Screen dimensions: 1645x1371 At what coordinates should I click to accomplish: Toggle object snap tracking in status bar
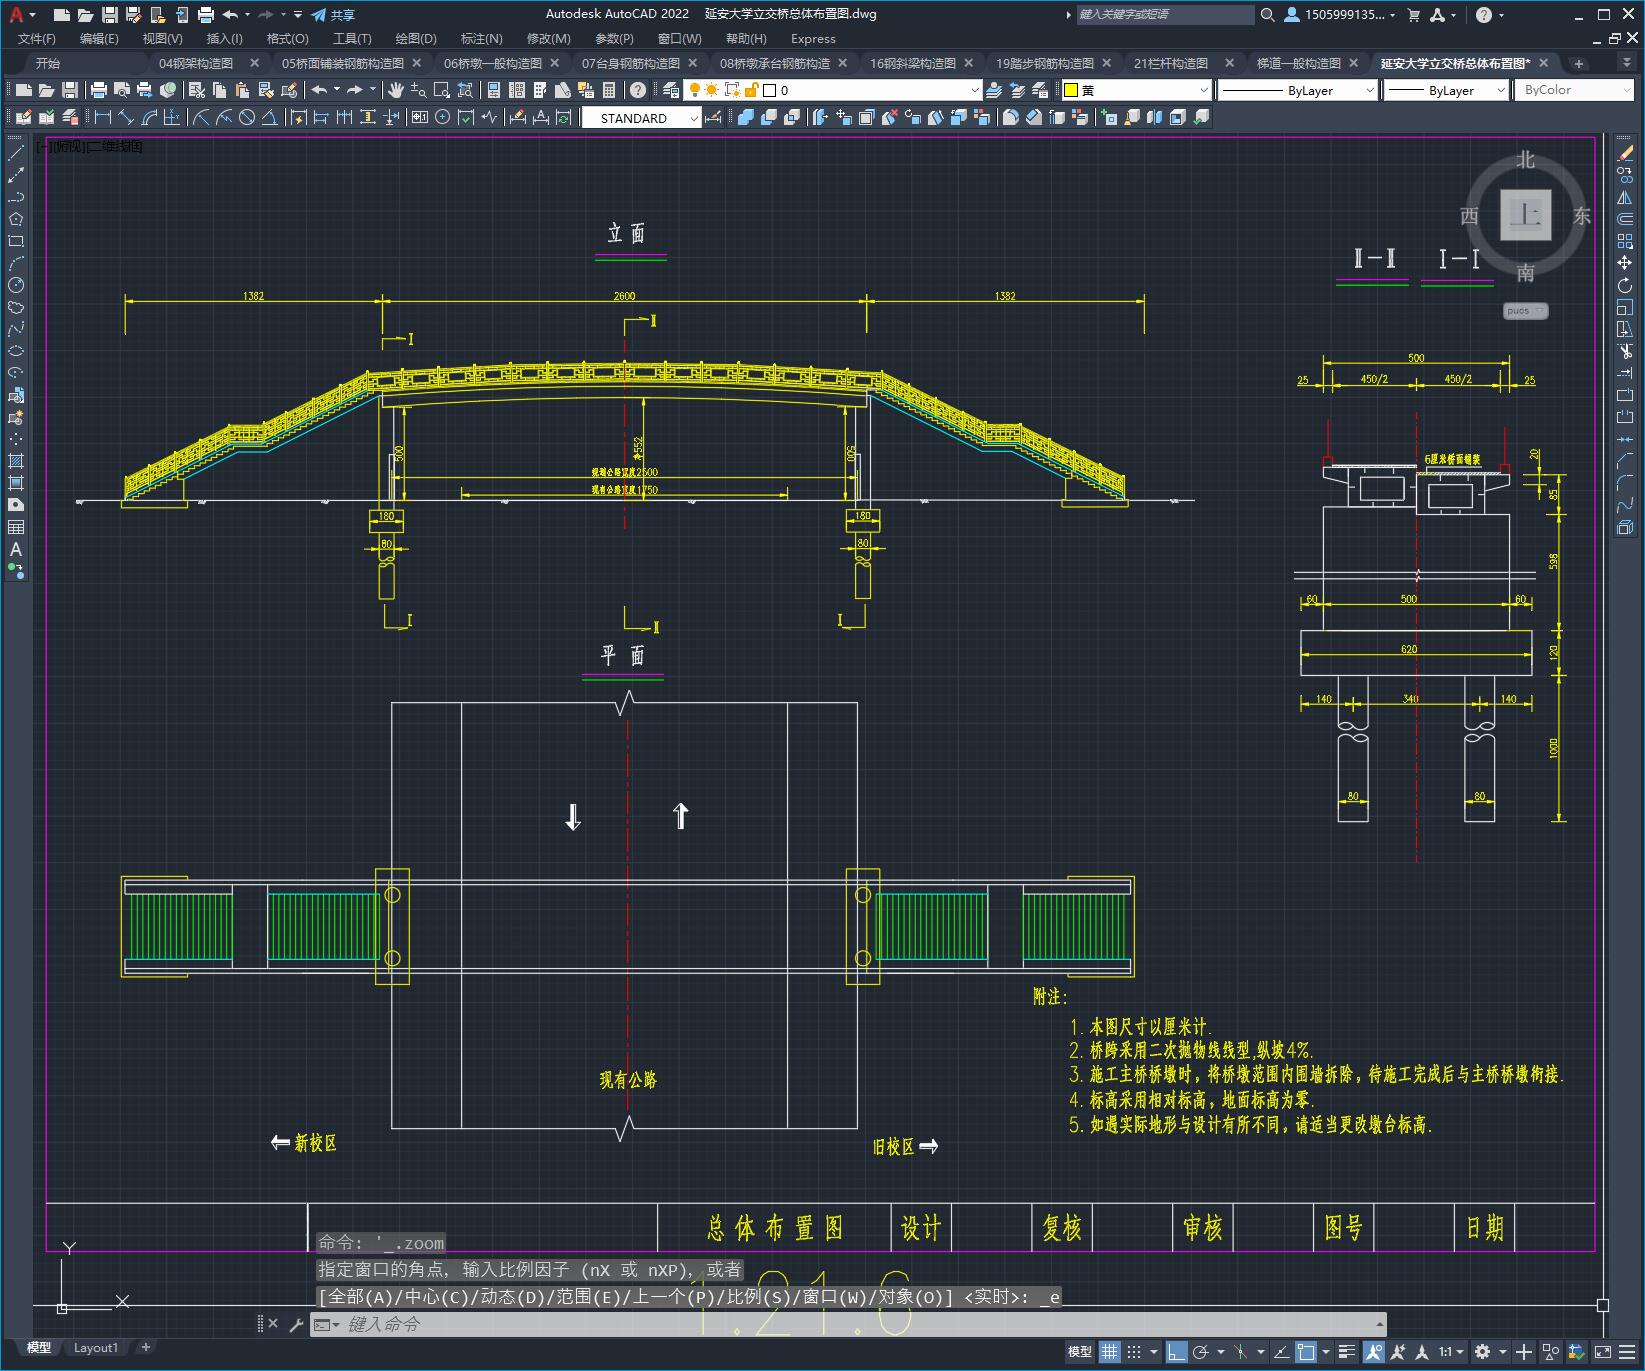pos(1280,1352)
